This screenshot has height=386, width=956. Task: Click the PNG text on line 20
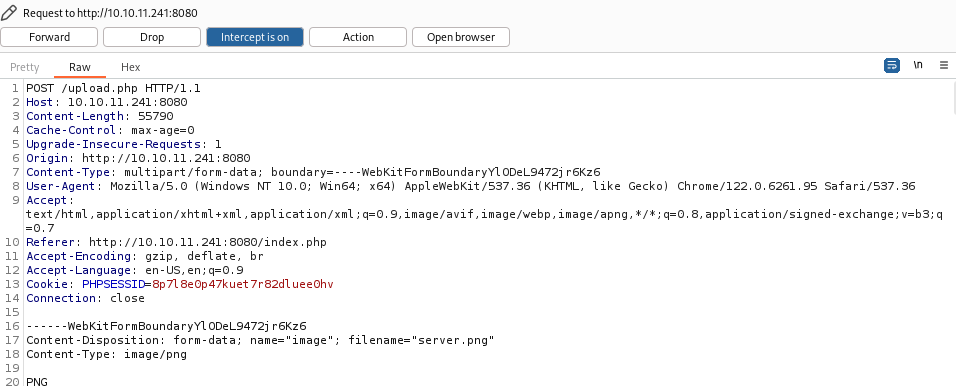(x=37, y=382)
